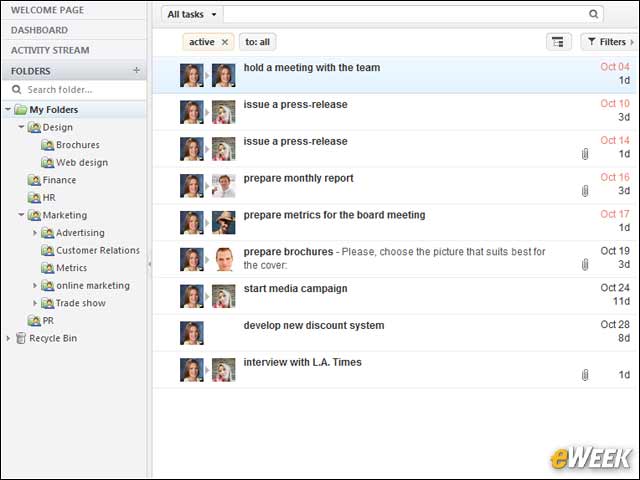Open task 'start media campaign'

tap(296, 289)
